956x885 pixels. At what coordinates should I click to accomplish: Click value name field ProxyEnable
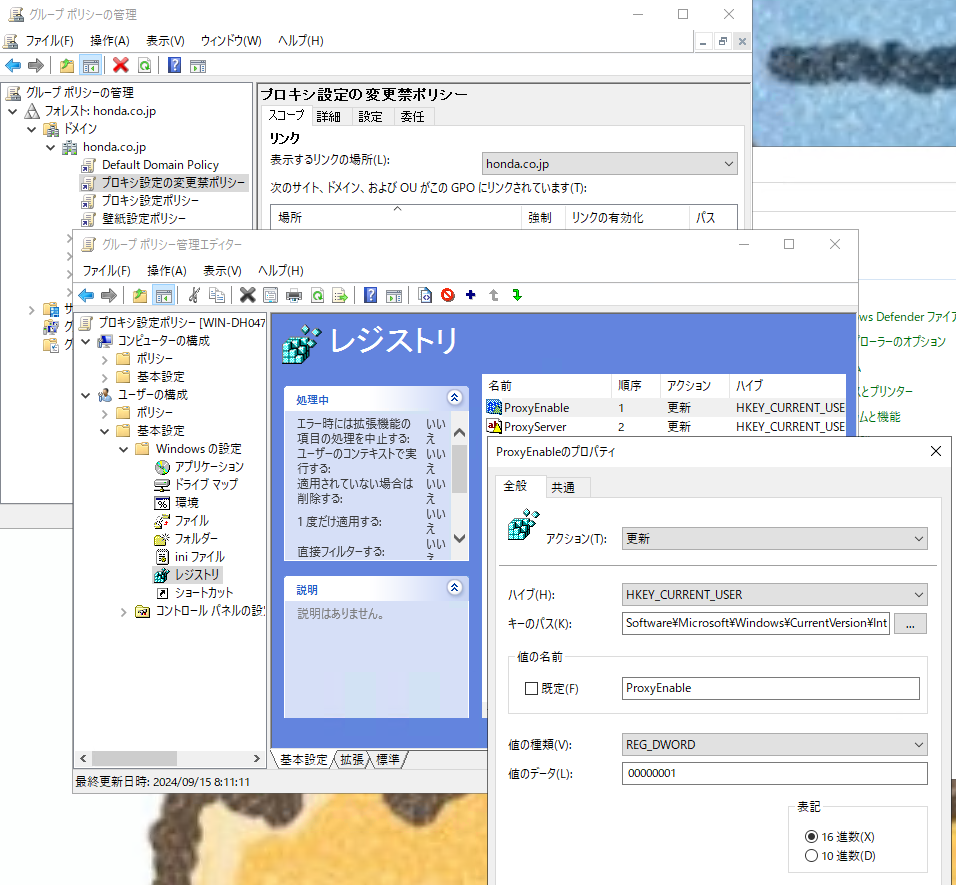tap(771, 688)
